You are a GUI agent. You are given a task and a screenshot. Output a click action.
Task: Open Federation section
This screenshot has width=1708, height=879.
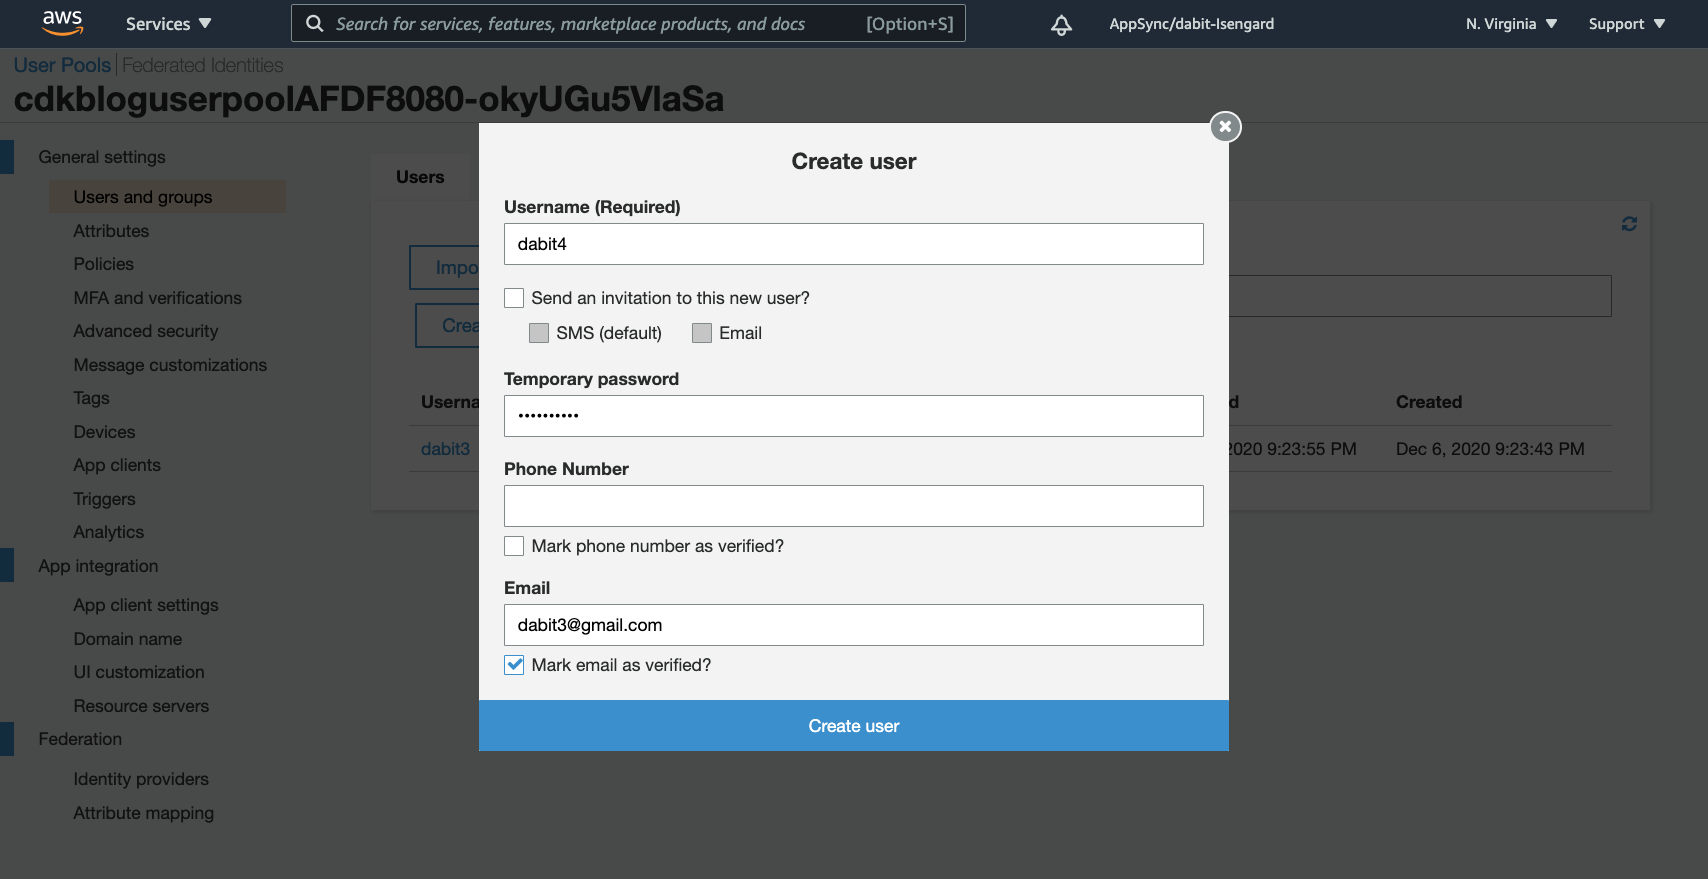80,739
